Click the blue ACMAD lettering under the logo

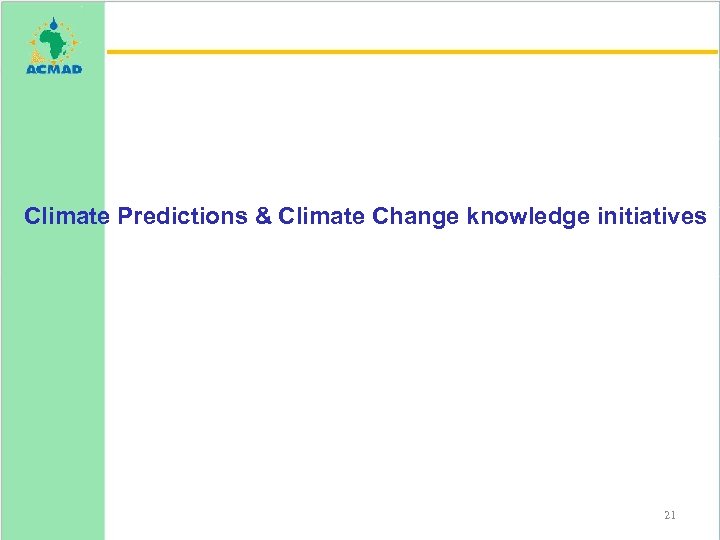point(53,69)
